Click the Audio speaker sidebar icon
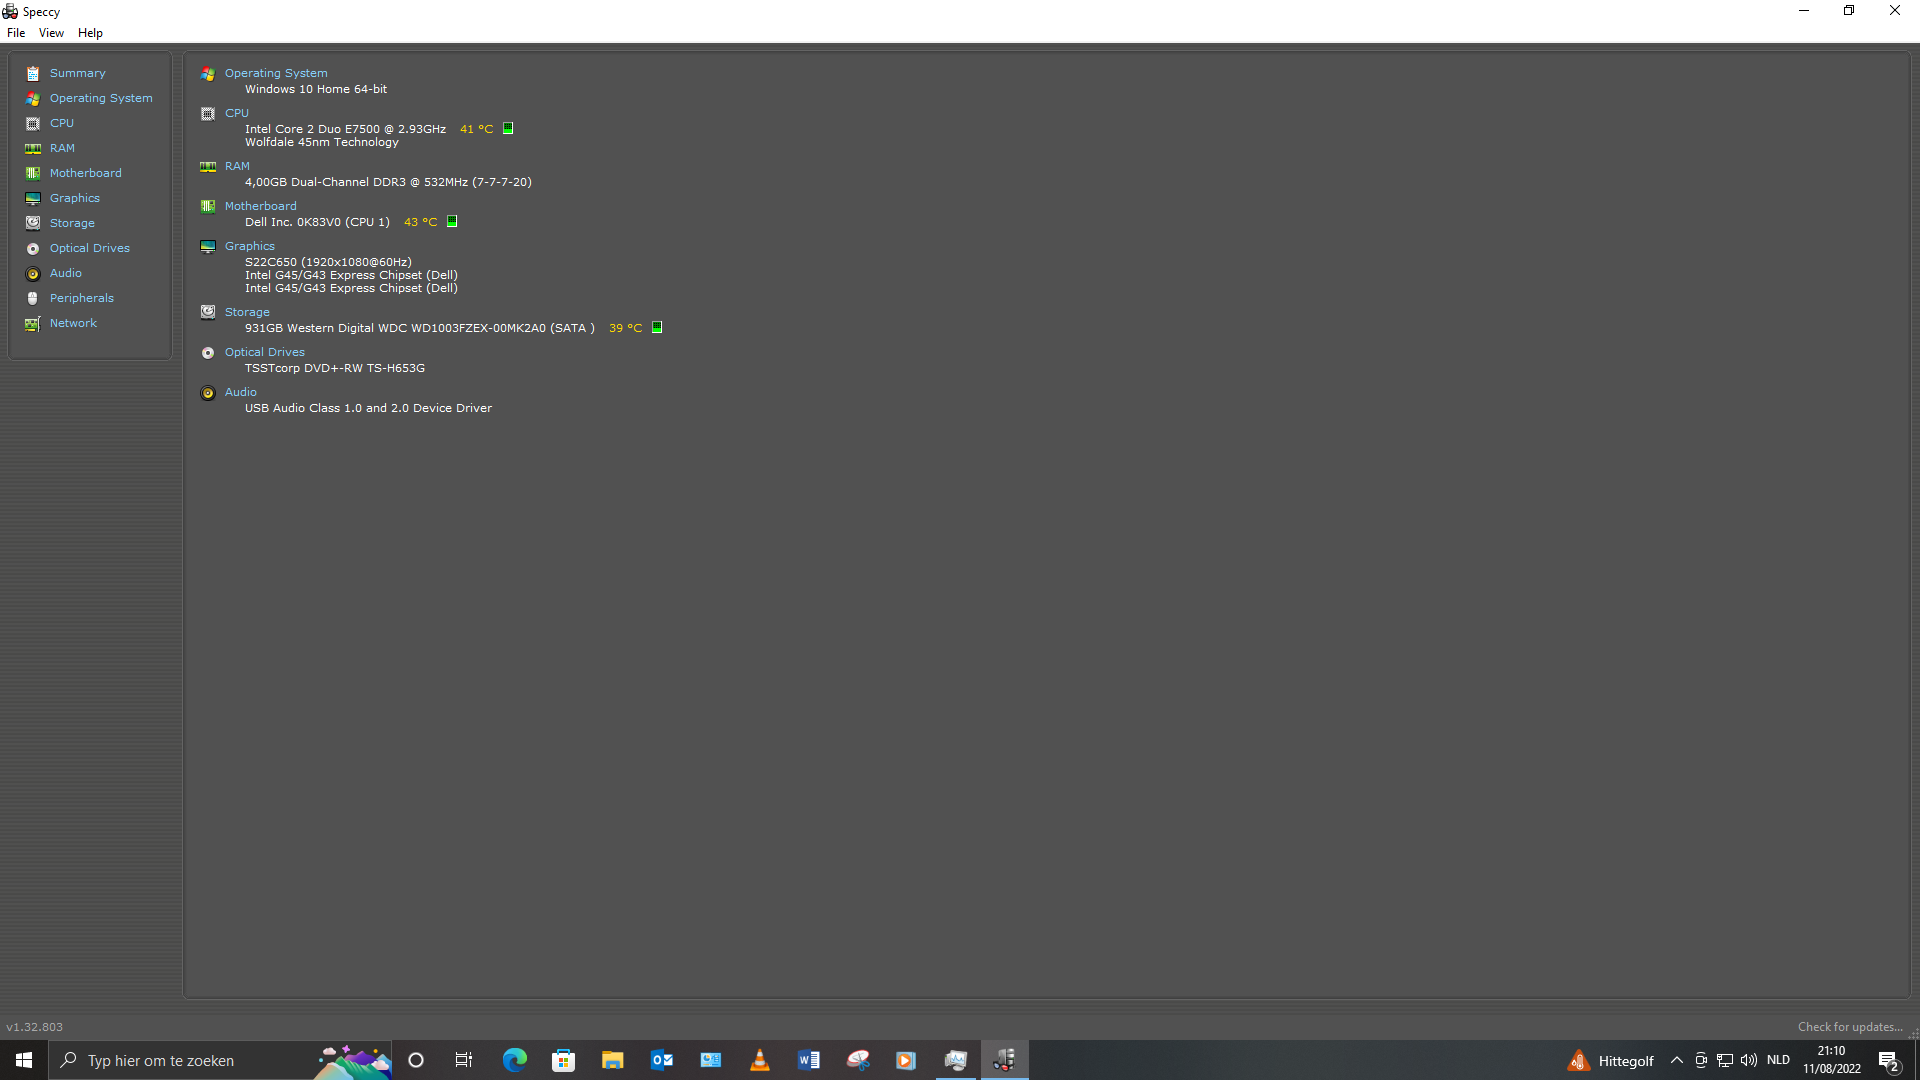The height and width of the screenshot is (1080, 1920). click(x=33, y=273)
